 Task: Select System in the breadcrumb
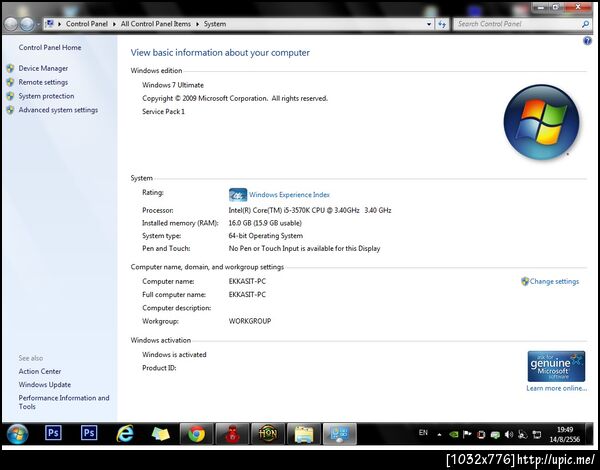tap(215, 24)
